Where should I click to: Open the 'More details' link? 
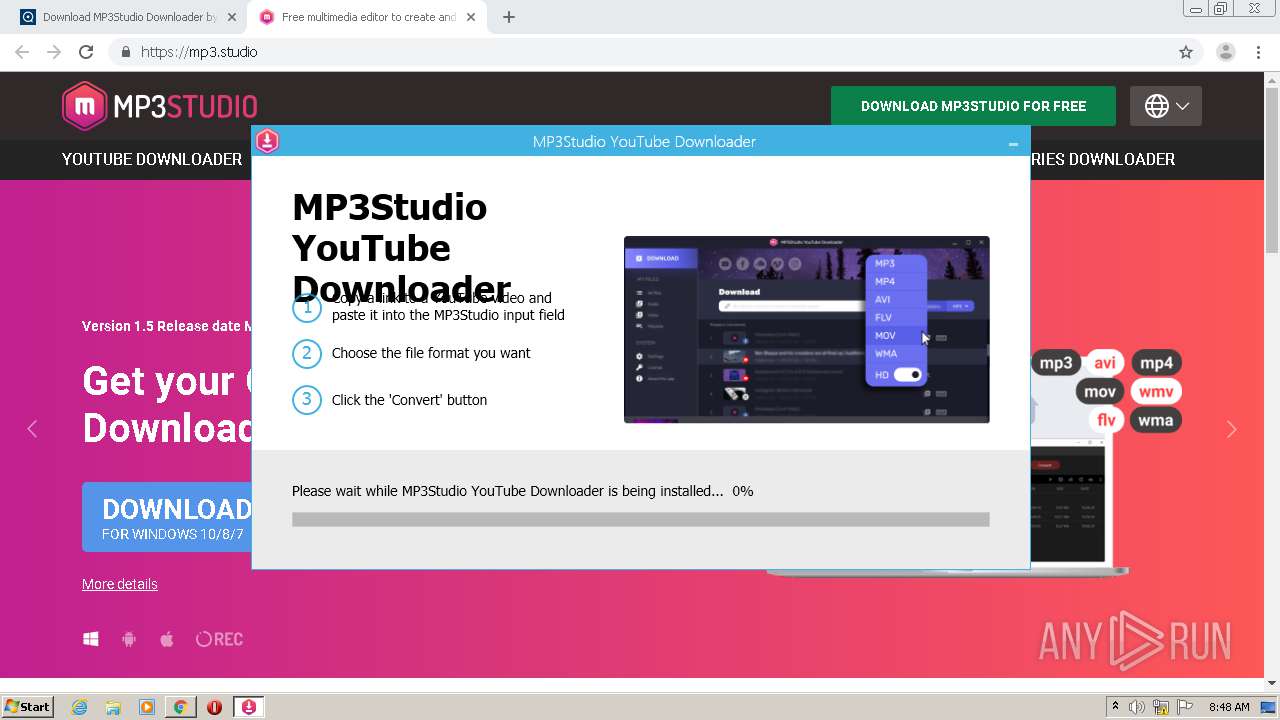(120, 584)
